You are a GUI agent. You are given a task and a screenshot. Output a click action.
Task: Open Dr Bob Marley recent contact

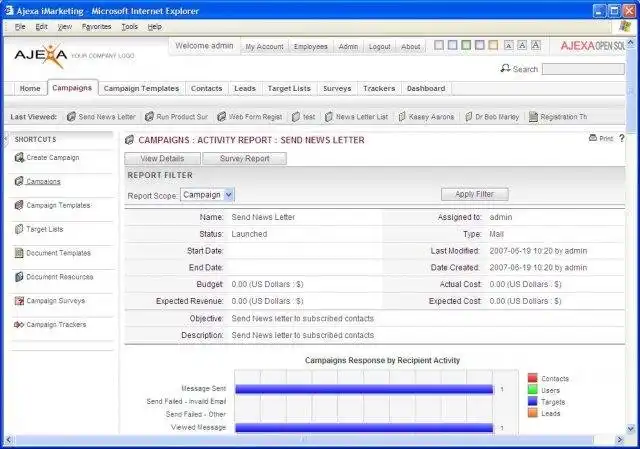(492, 117)
